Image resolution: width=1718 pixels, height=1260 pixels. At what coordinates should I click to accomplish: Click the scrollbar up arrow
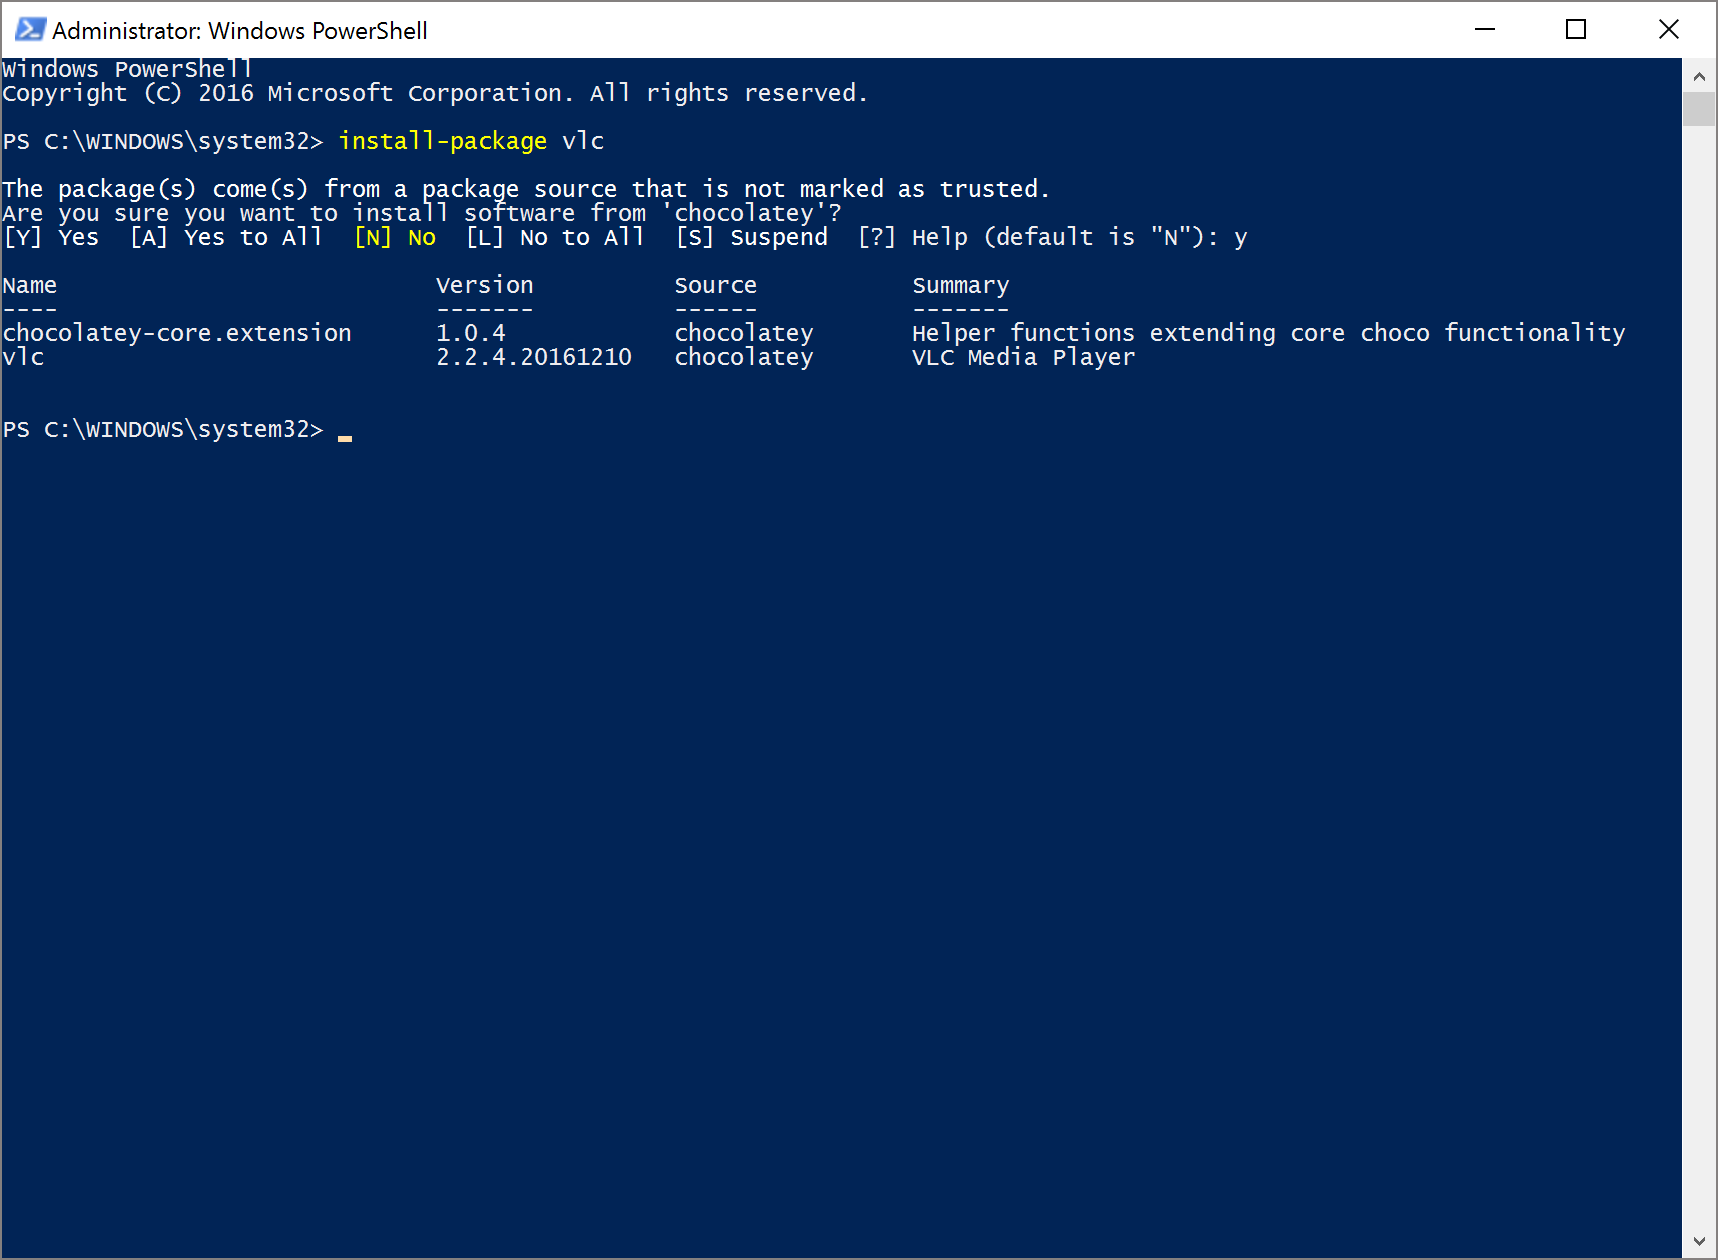(x=1699, y=75)
